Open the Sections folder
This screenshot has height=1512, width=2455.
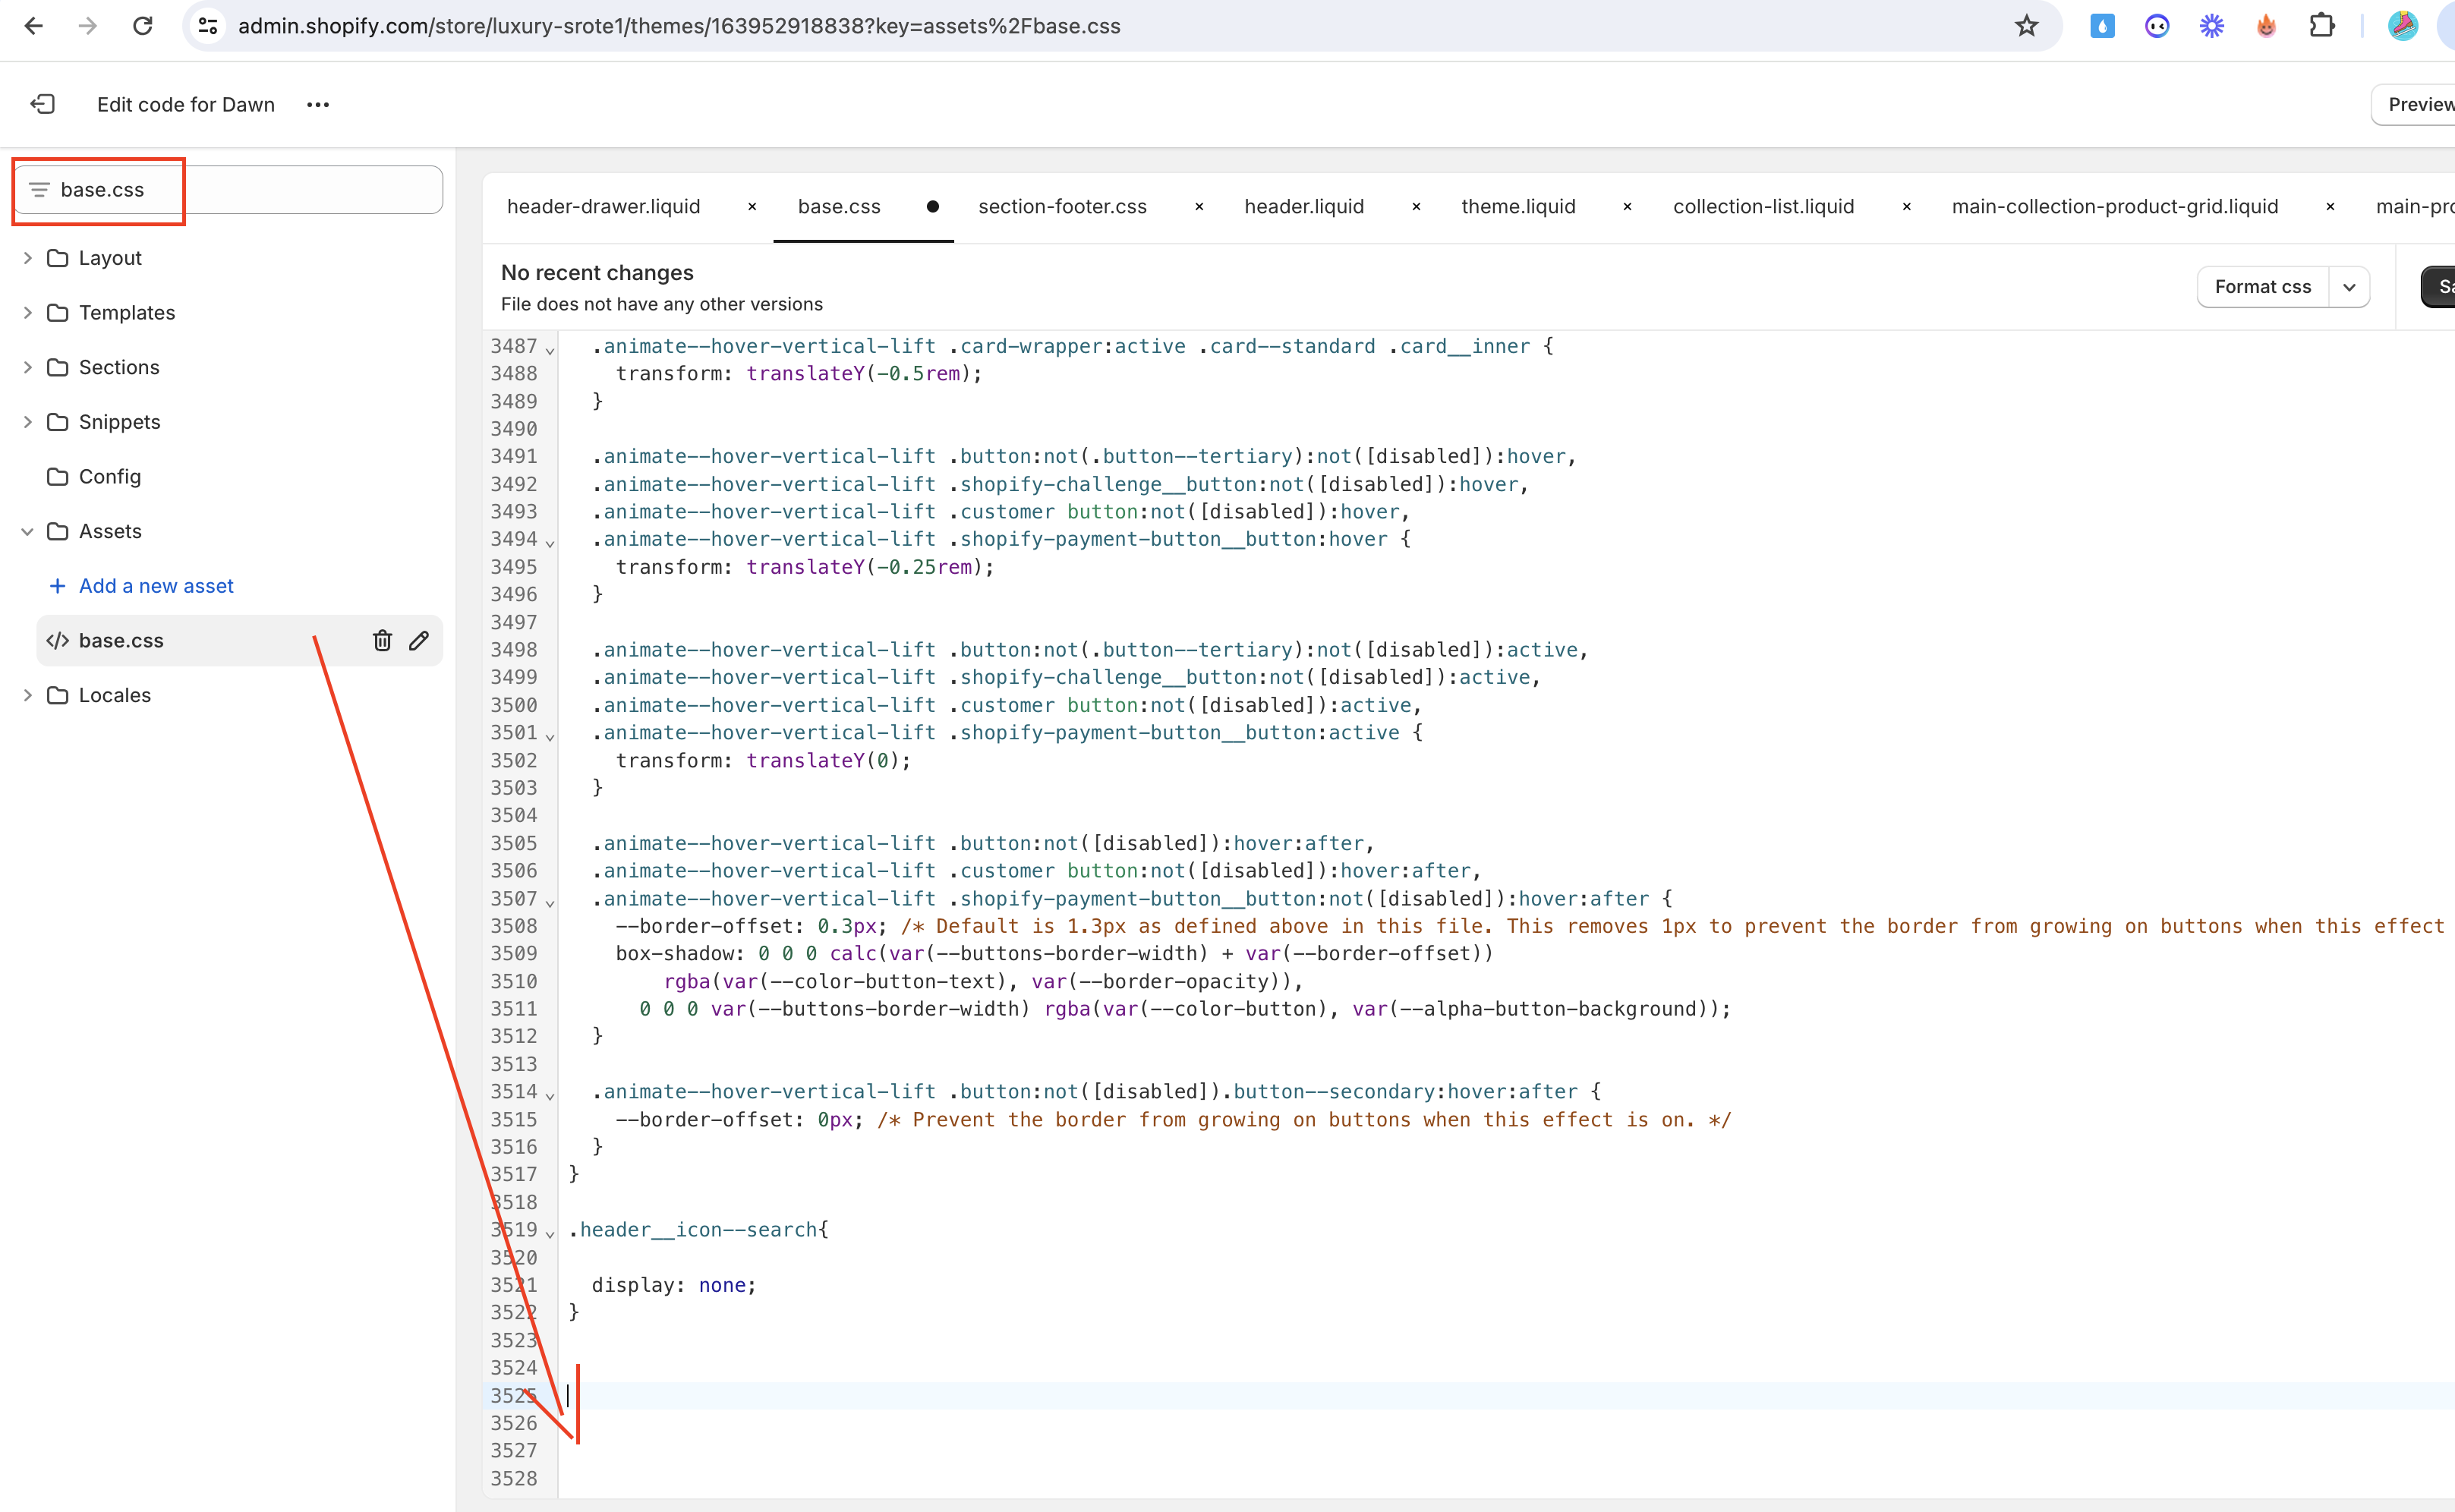pyautogui.click(x=118, y=367)
